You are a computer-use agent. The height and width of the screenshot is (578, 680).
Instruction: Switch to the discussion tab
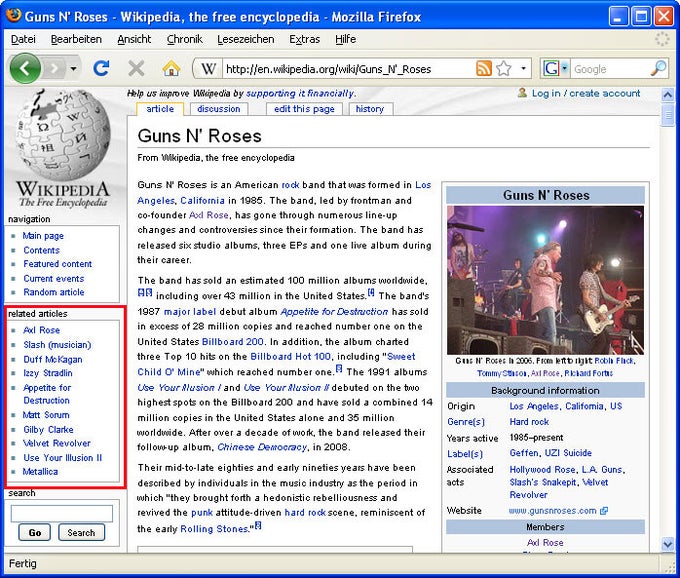(x=218, y=109)
